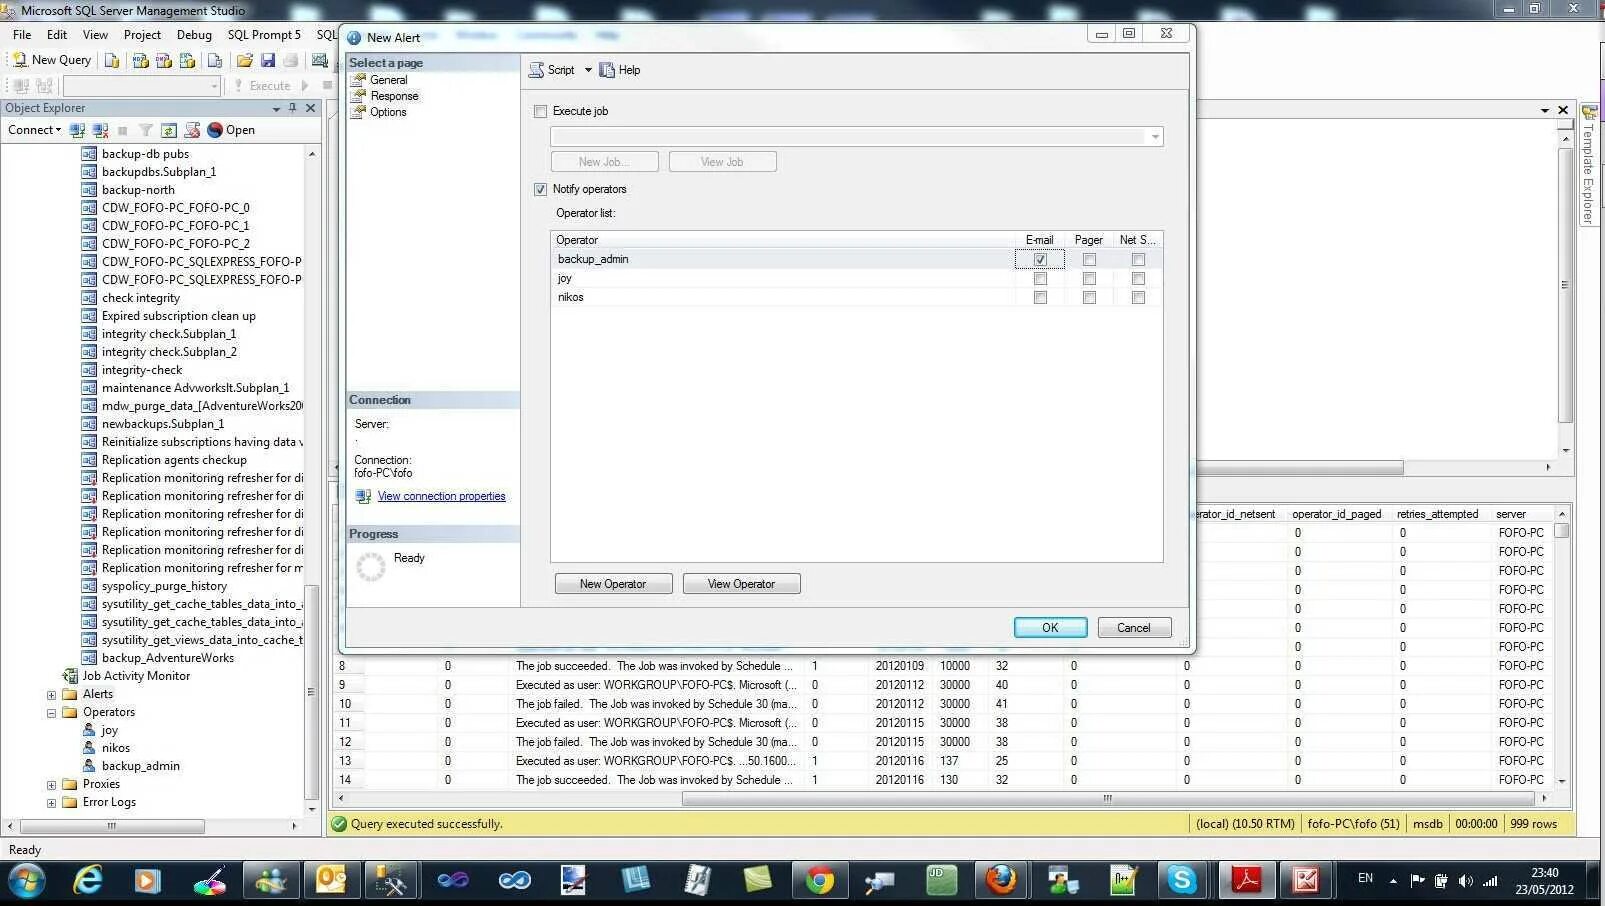The height and width of the screenshot is (906, 1605).
Task: Enable the Execute job checkbox
Action: coord(541,111)
